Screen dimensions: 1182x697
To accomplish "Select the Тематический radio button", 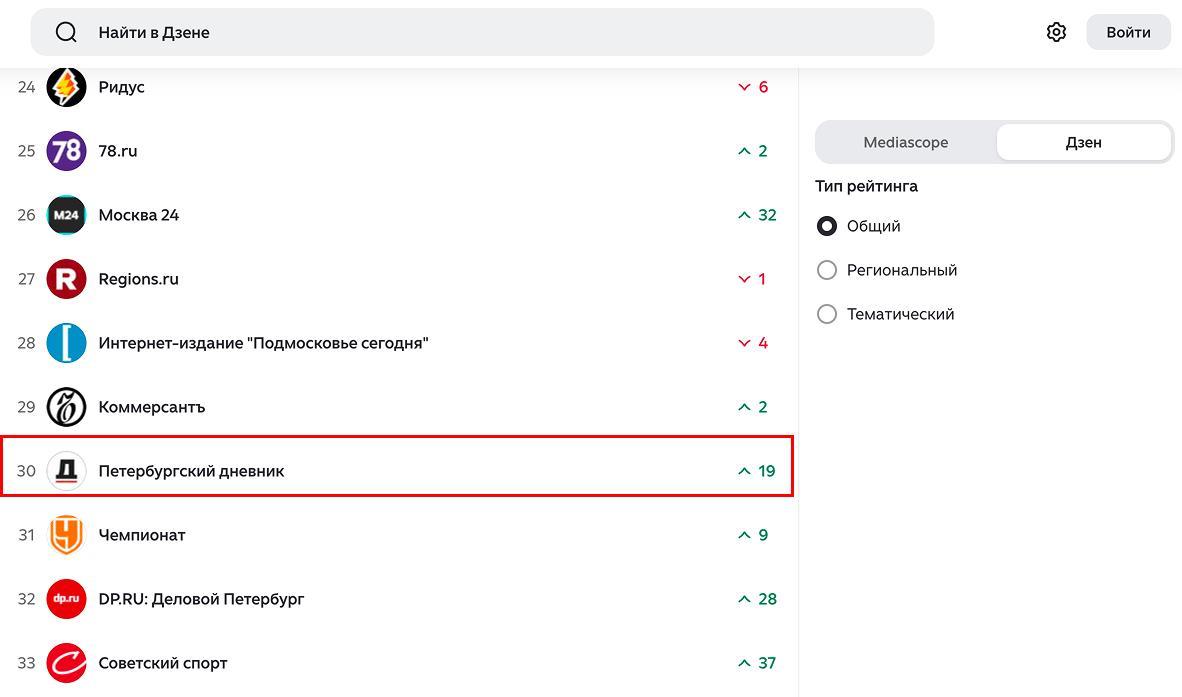I will (x=827, y=314).
